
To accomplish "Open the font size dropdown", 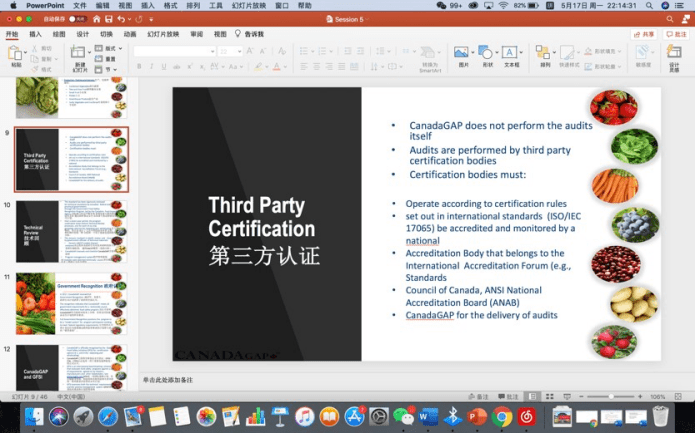I will (x=231, y=51).
